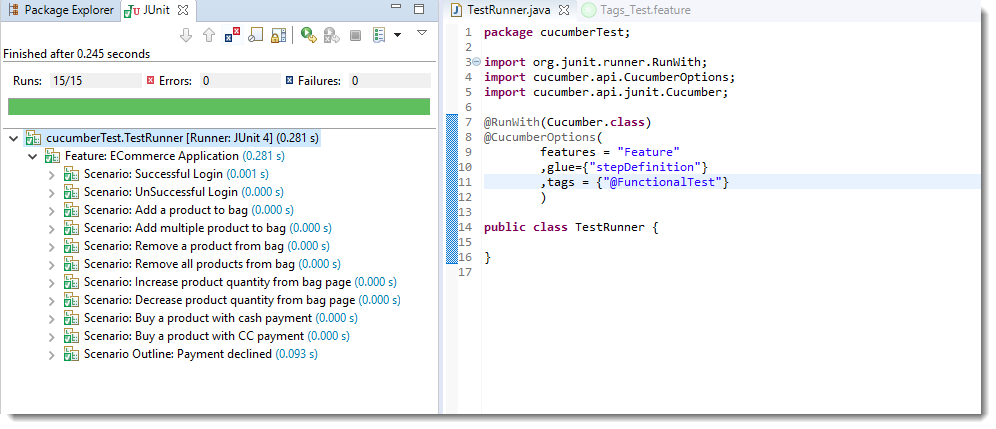Screen dimensions: 996x429
Task: Maximize the JUnit view panel
Action: point(419,9)
